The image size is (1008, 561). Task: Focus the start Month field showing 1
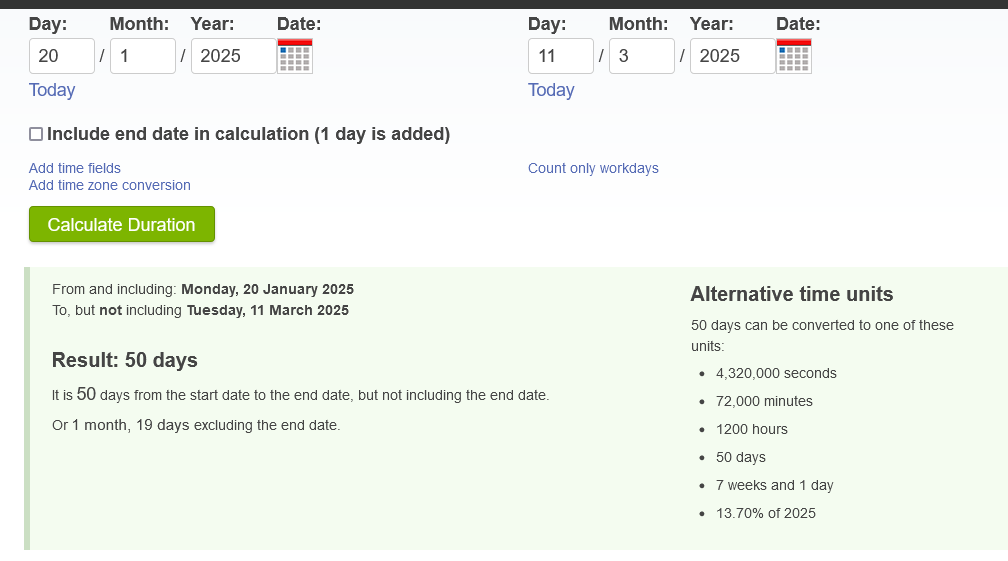[142, 56]
